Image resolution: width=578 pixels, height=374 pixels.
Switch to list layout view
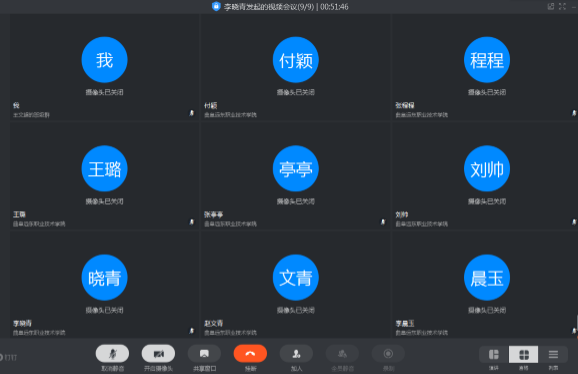click(x=553, y=355)
